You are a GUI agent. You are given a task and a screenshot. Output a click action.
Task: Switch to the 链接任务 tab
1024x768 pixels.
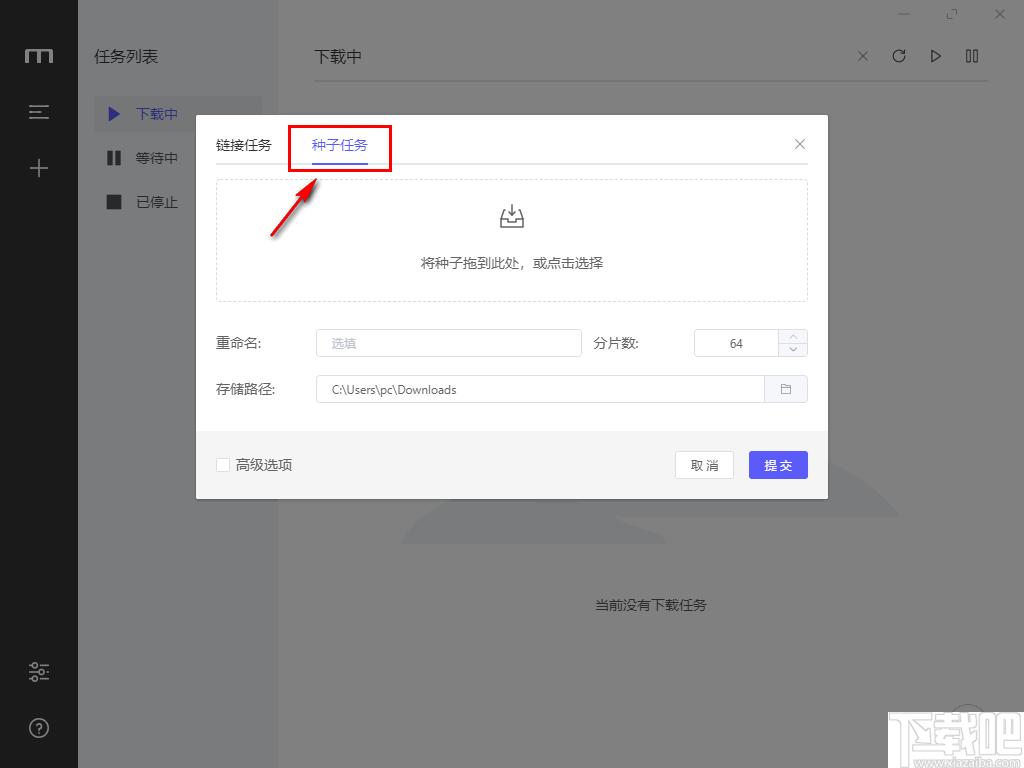pos(244,145)
